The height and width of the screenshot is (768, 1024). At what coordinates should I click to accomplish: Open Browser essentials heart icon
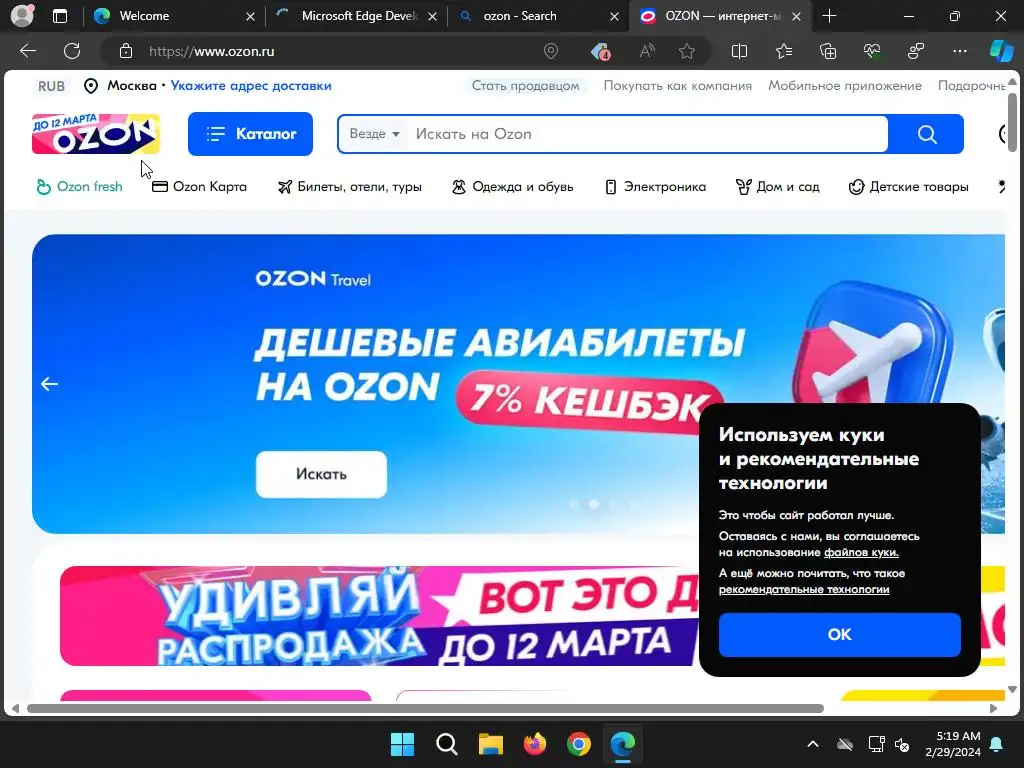pos(872,51)
